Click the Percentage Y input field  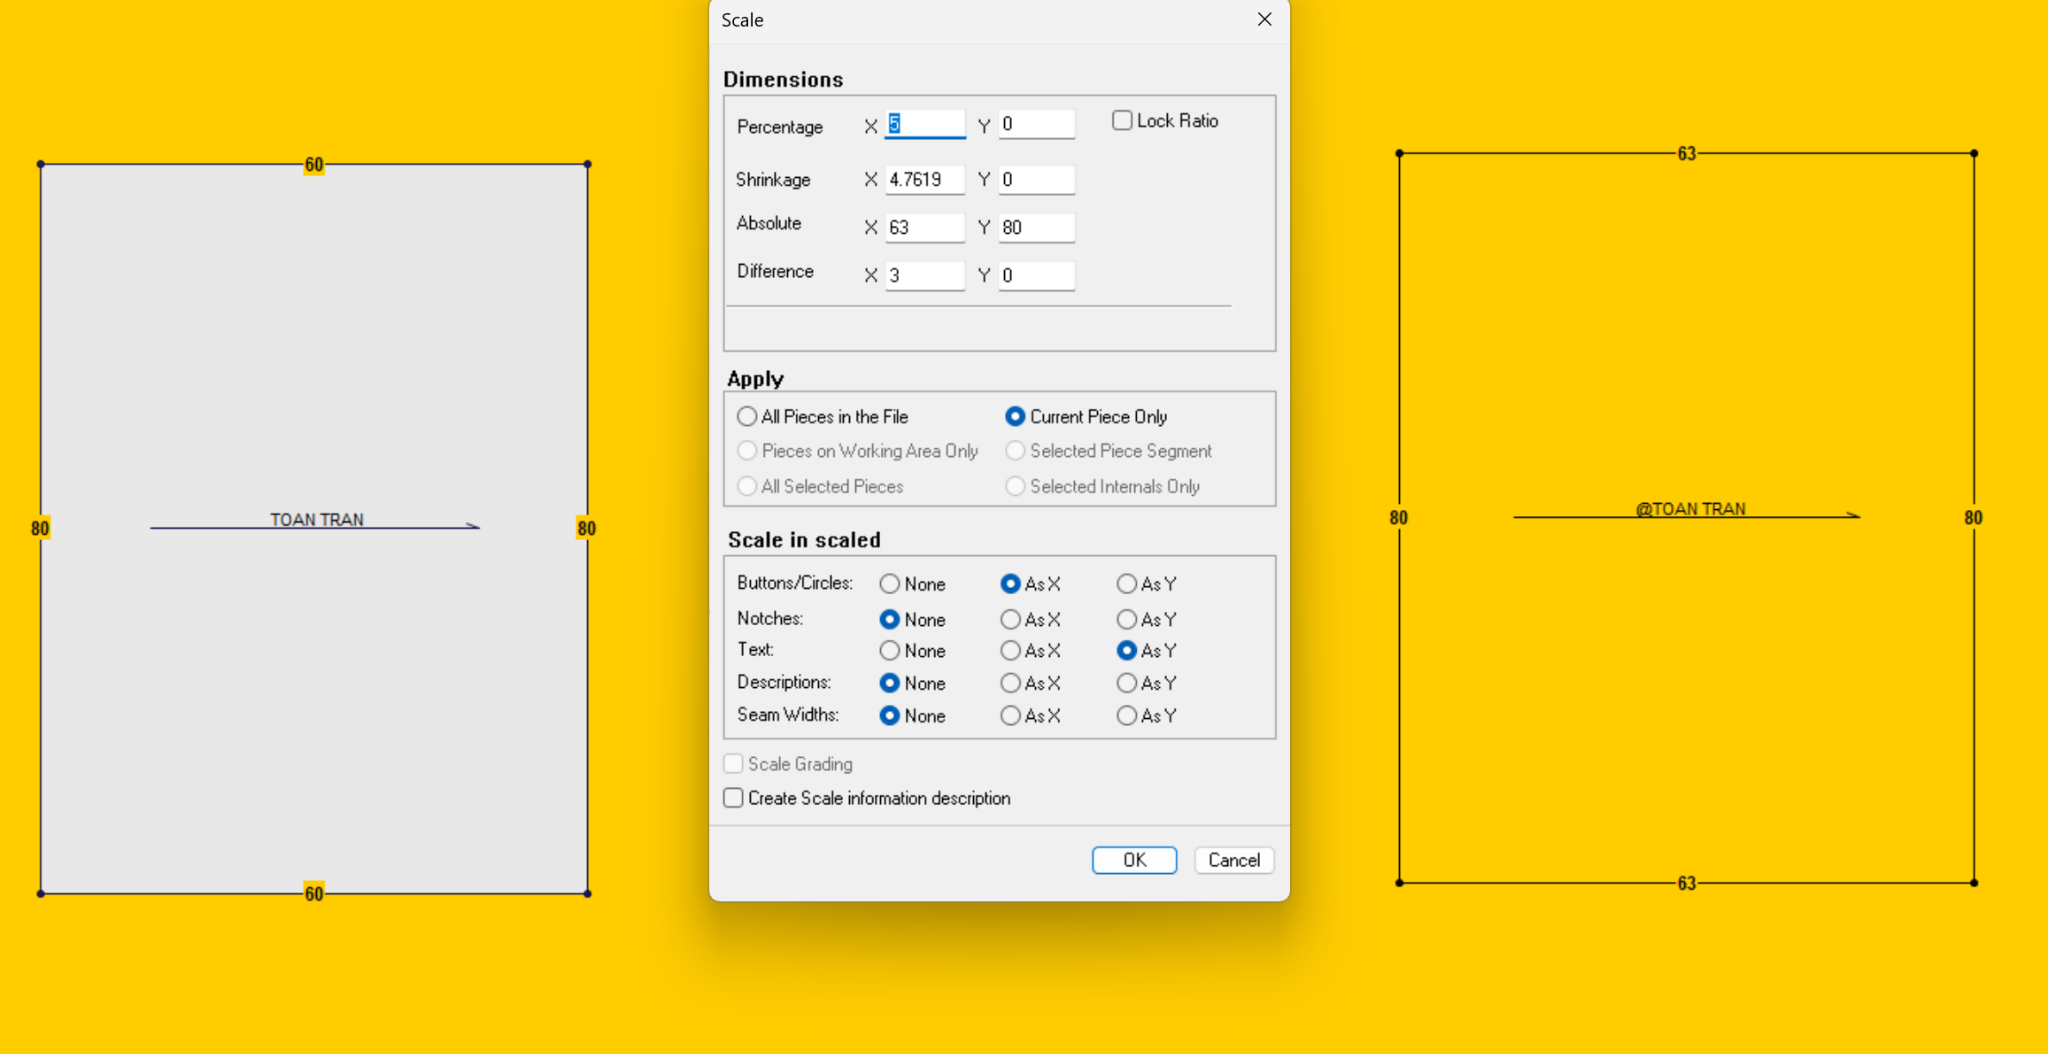[x=1036, y=124]
